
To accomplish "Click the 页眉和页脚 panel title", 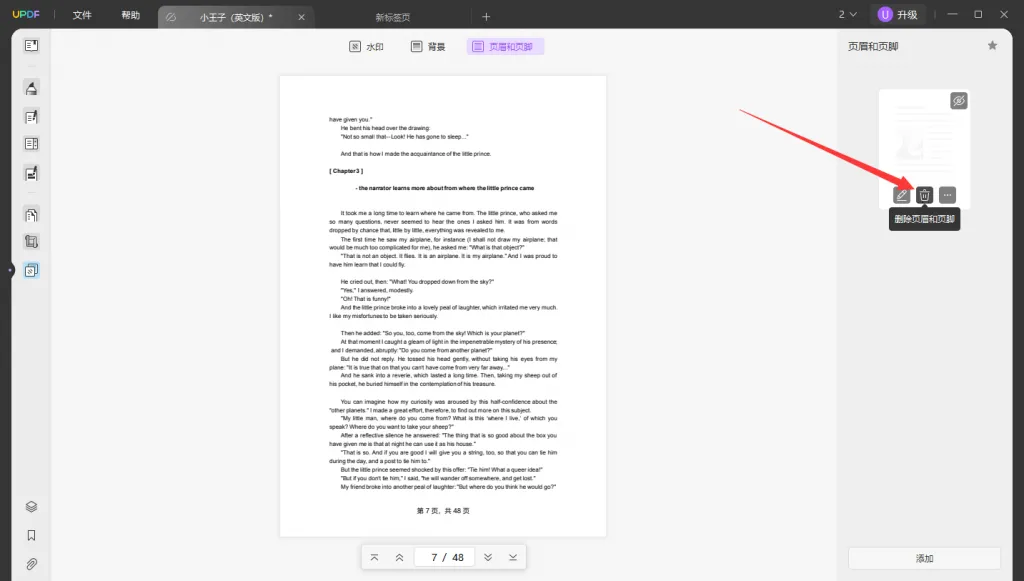I will 873,46.
